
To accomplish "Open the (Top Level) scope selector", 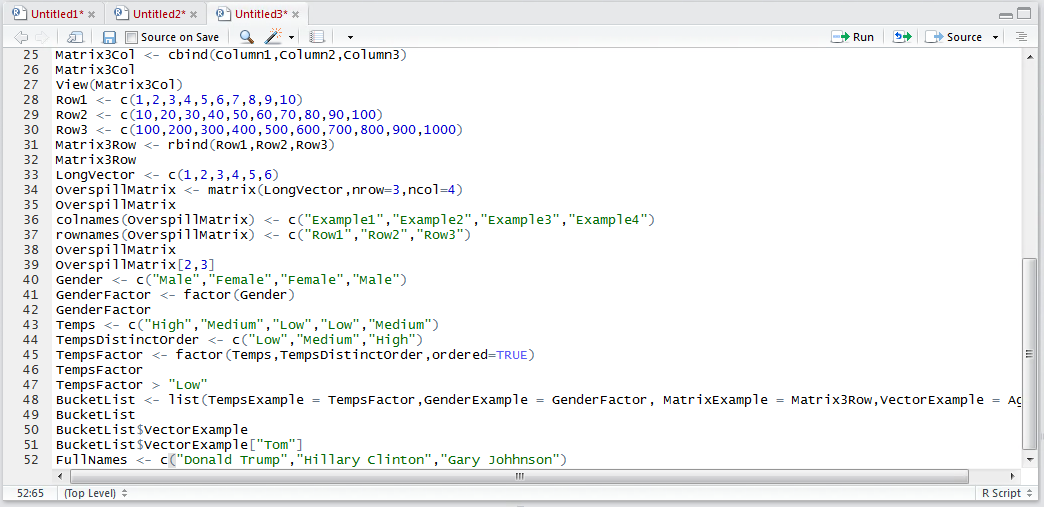I will point(95,494).
